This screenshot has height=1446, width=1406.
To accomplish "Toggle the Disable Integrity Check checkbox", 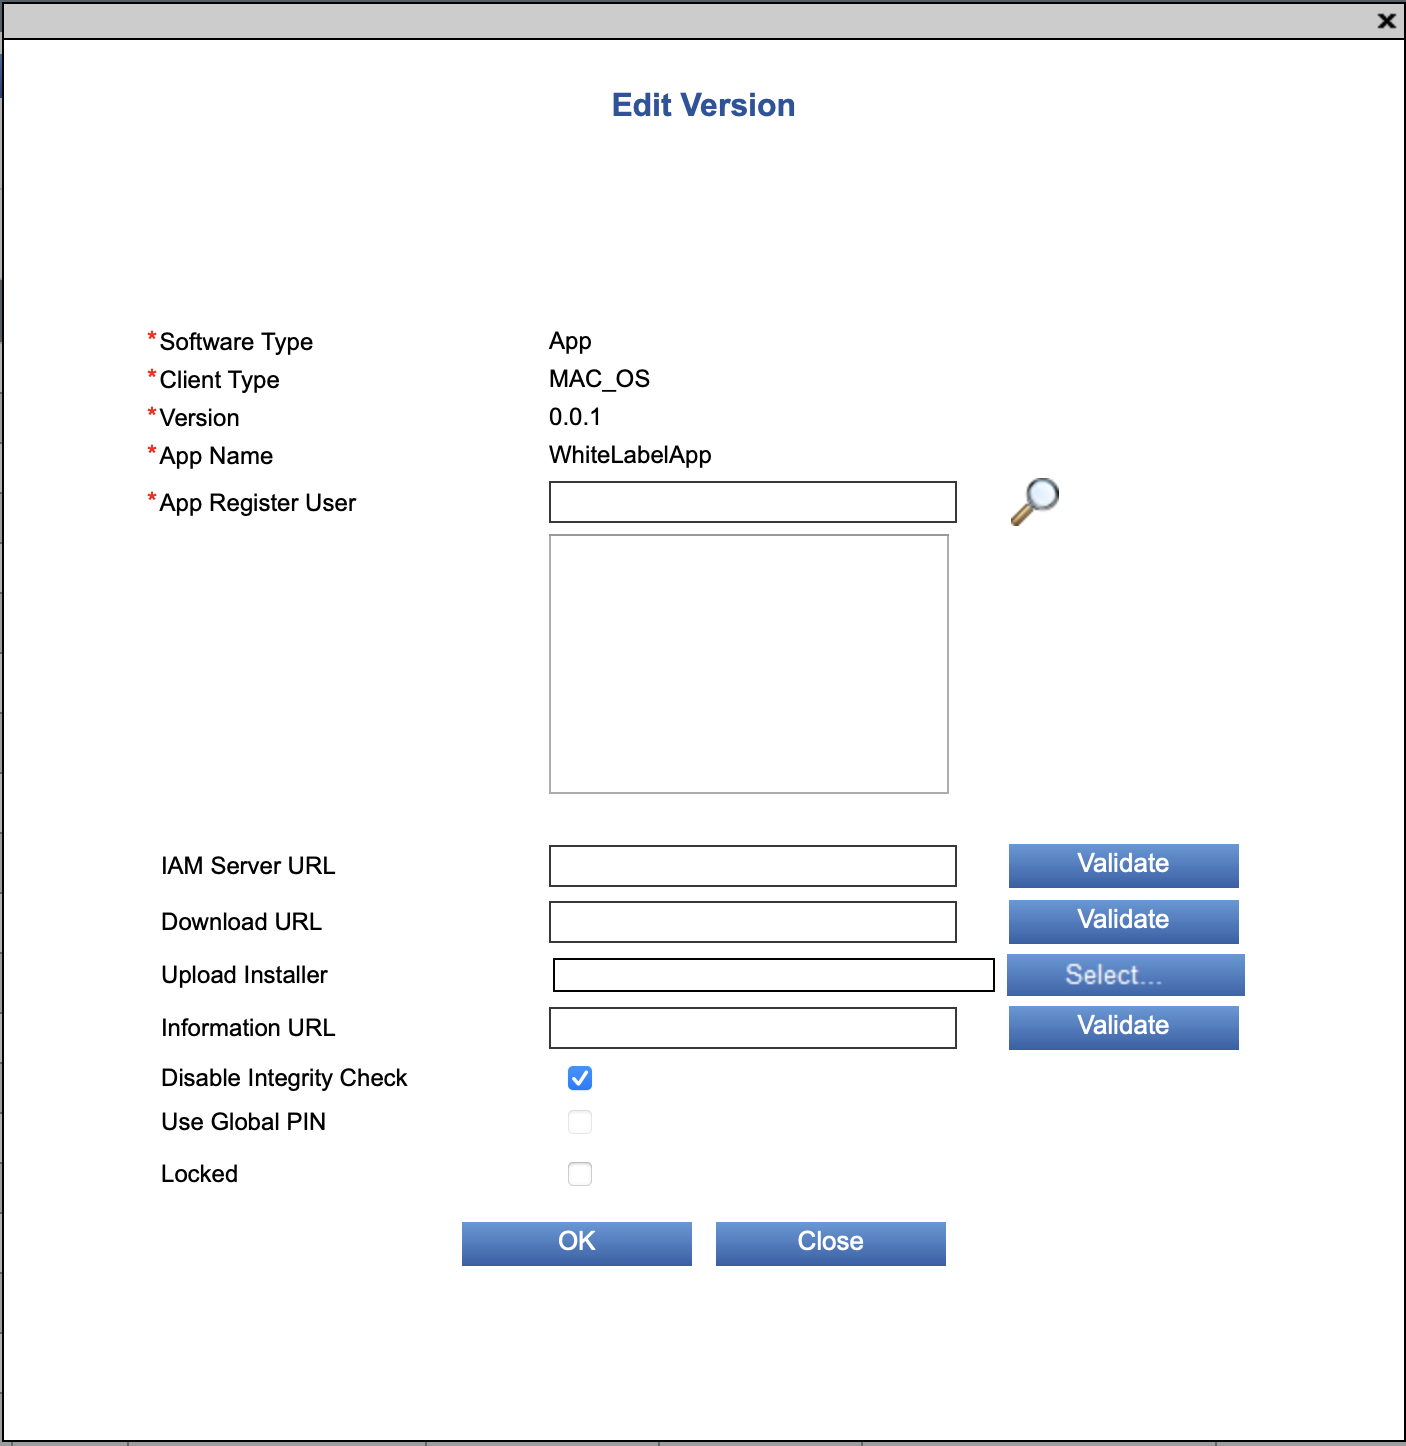I will pos(580,1078).
